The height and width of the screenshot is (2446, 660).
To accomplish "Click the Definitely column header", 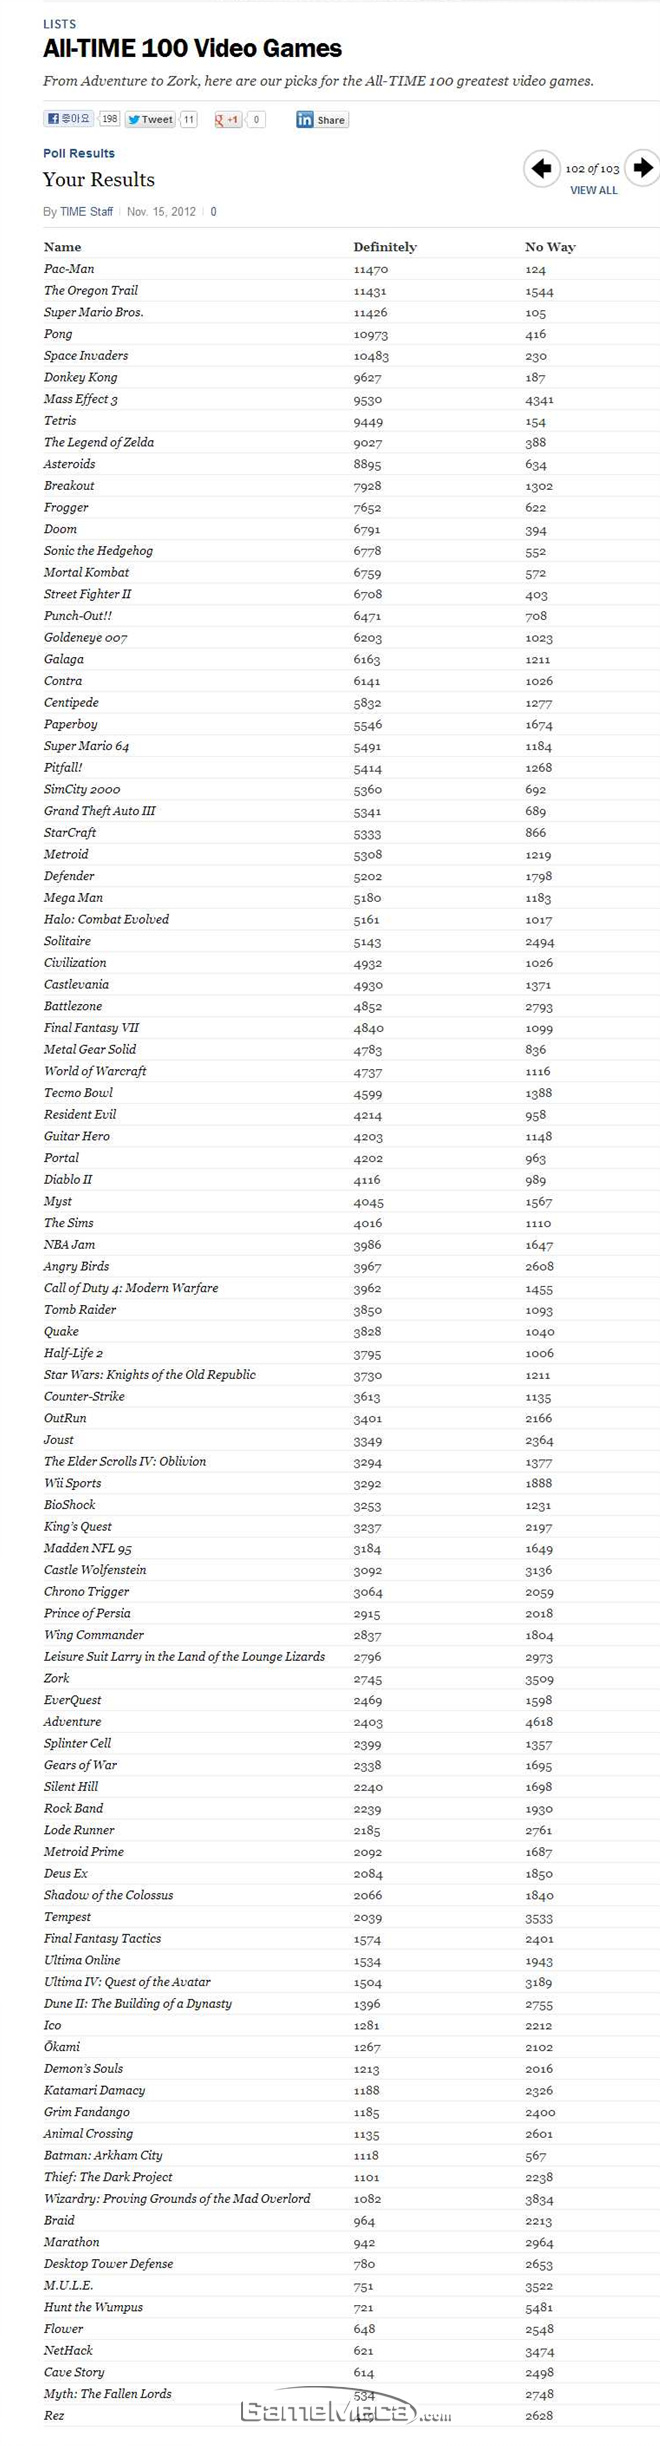I will click(x=385, y=247).
